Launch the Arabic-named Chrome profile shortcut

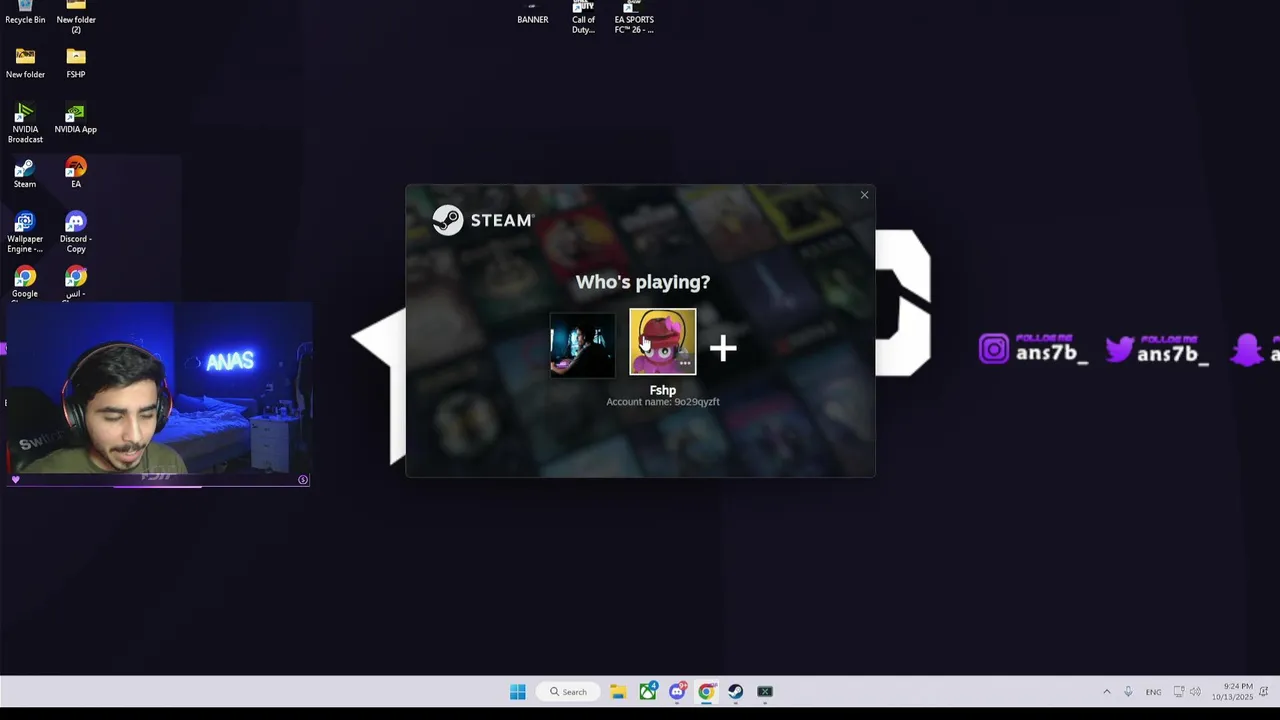(76, 282)
